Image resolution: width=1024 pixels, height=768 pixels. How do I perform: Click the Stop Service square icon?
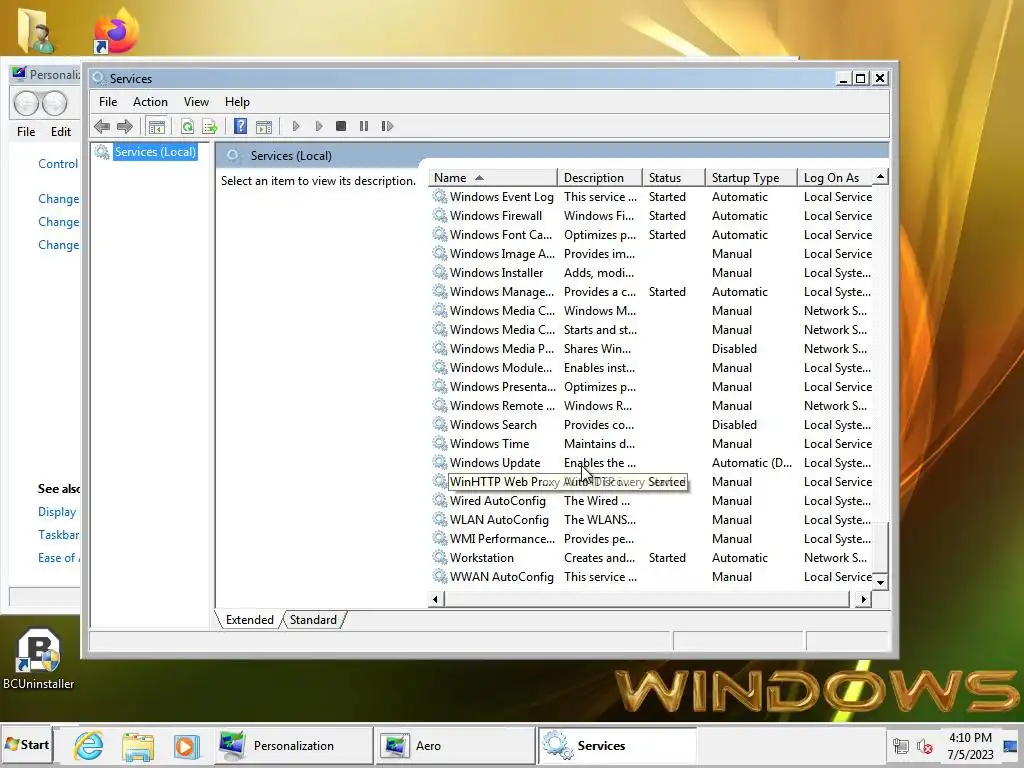tap(341, 126)
